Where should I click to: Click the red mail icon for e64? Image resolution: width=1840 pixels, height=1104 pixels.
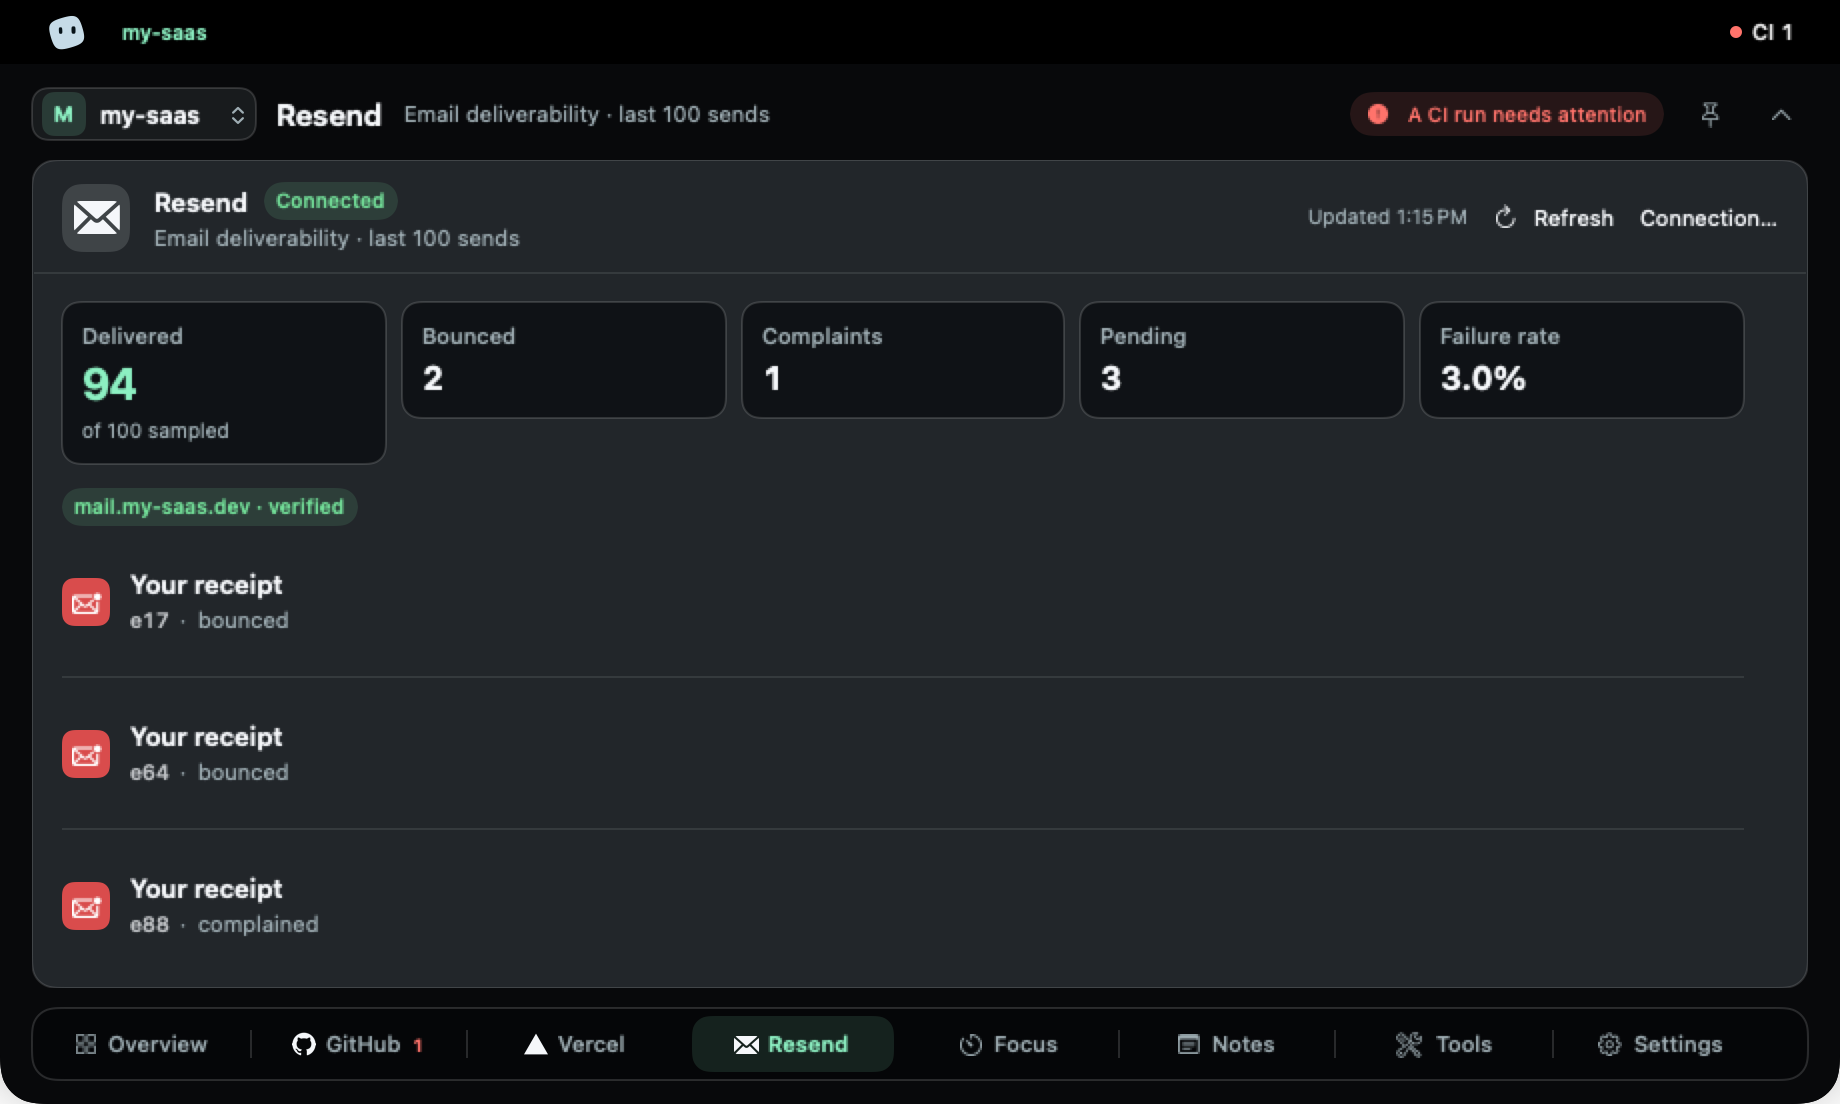pyautogui.click(x=86, y=754)
